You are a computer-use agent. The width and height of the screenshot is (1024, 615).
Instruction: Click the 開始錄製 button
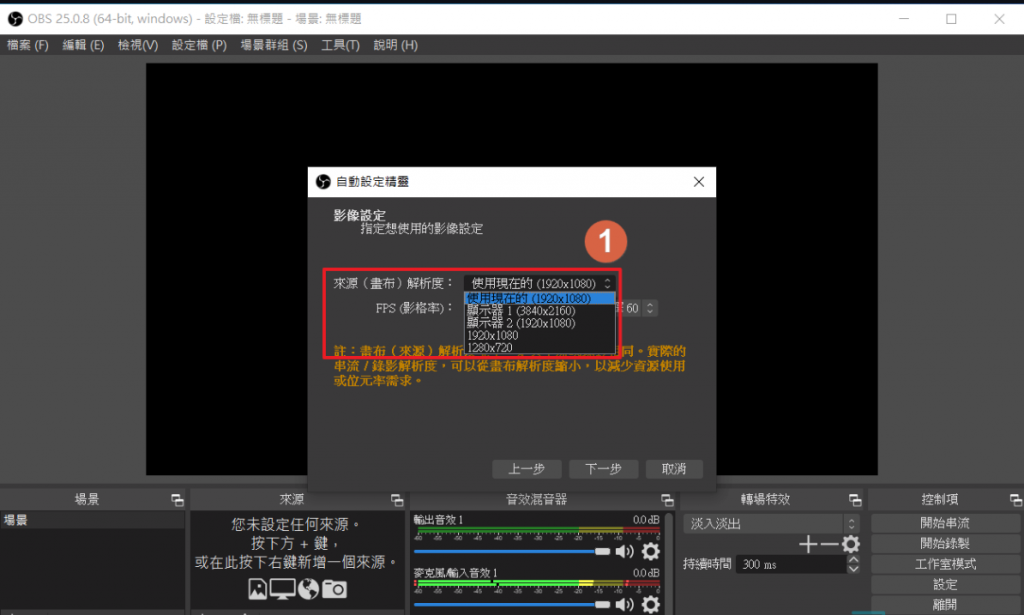(x=945, y=543)
